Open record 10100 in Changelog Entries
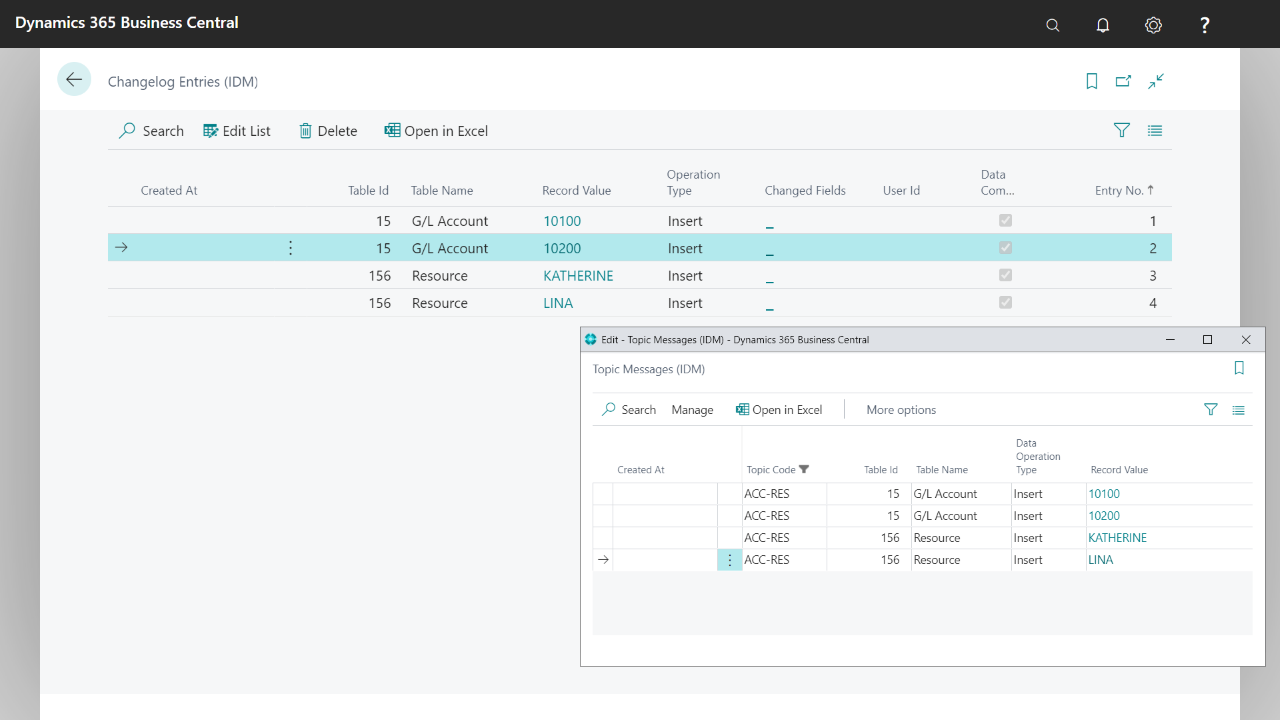Viewport: 1280px width, 720px height. coord(562,221)
